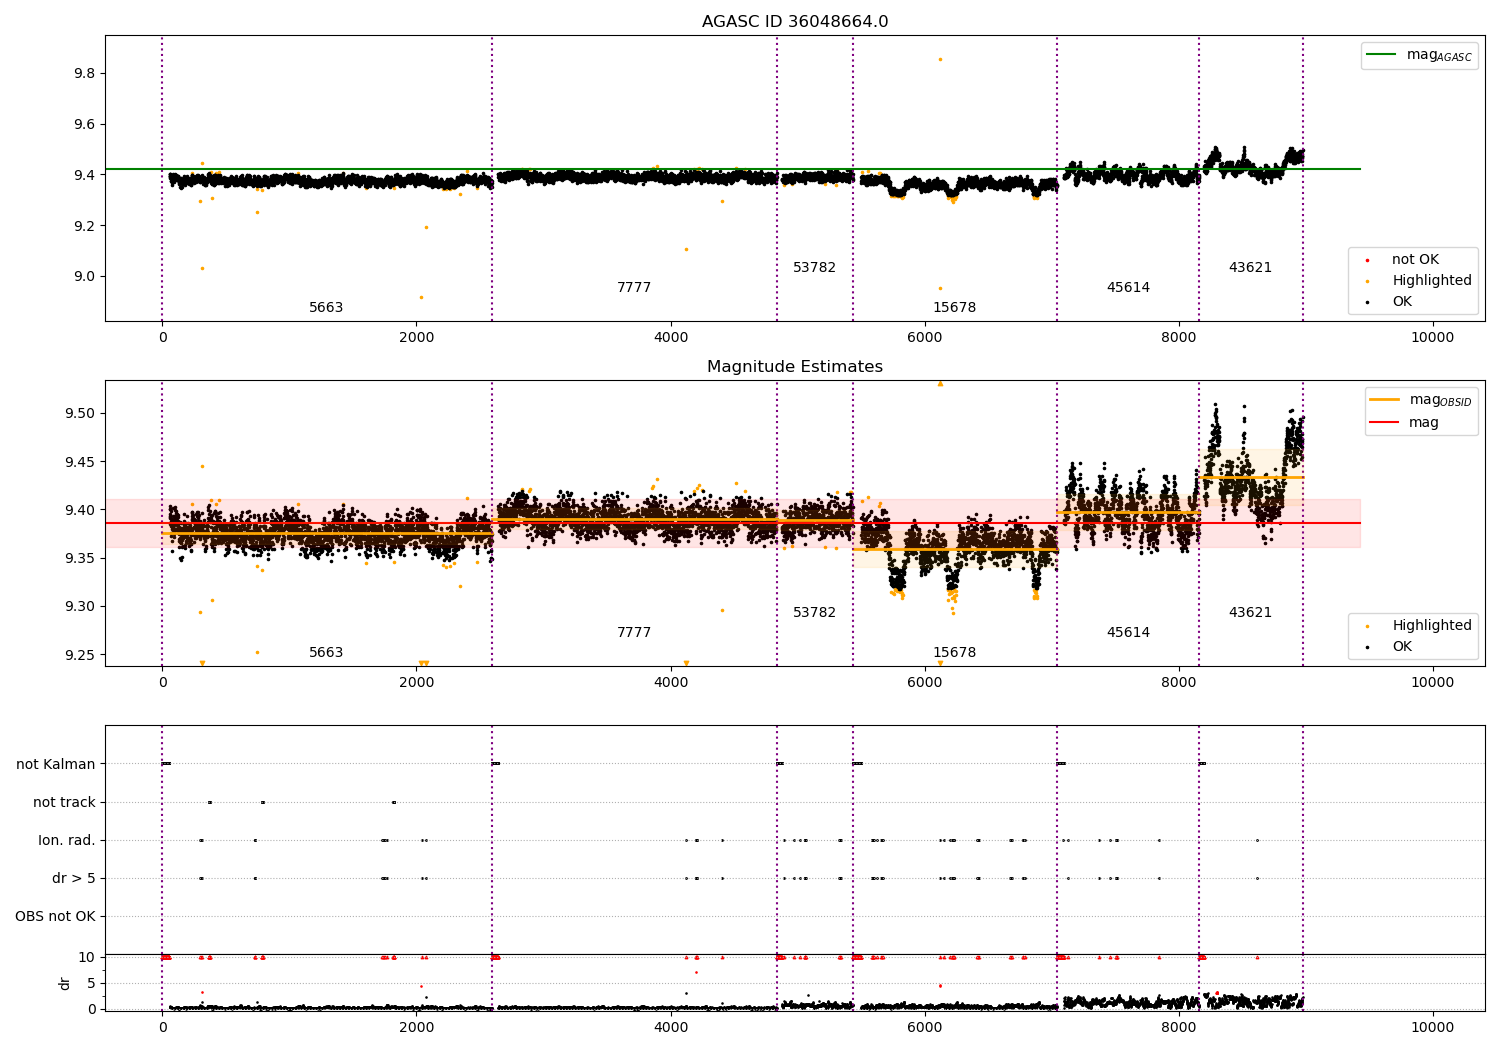Click obsid label 45614 in top panel
This screenshot has width=1500, height=1050.
[x=1128, y=288]
